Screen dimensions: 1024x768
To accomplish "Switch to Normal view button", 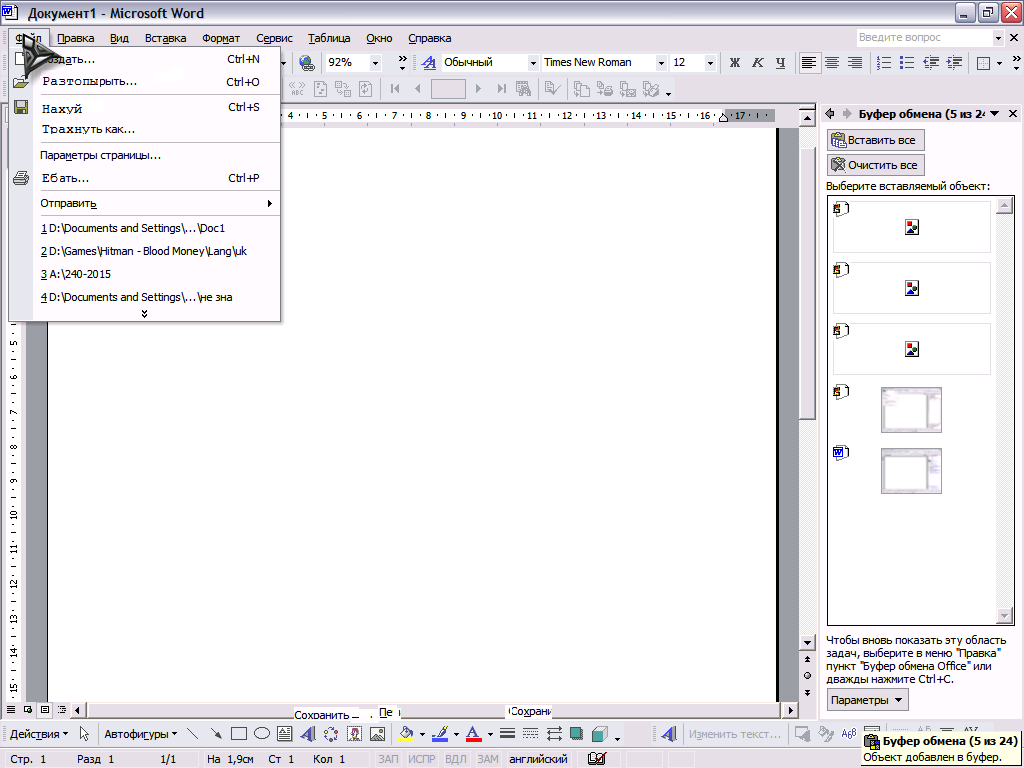I will [11, 709].
